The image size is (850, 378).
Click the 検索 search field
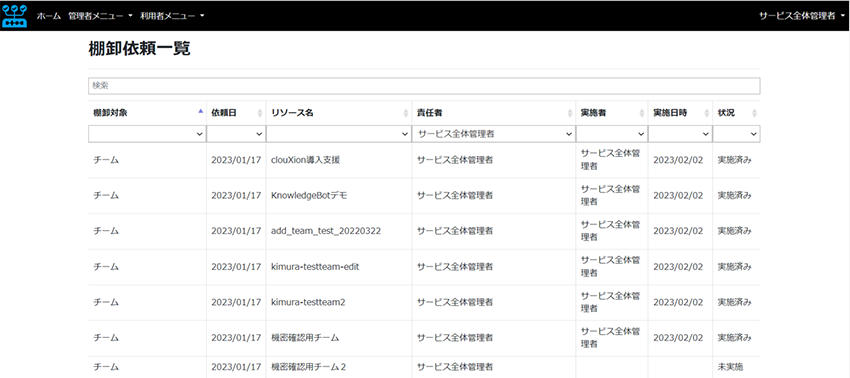[424, 86]
